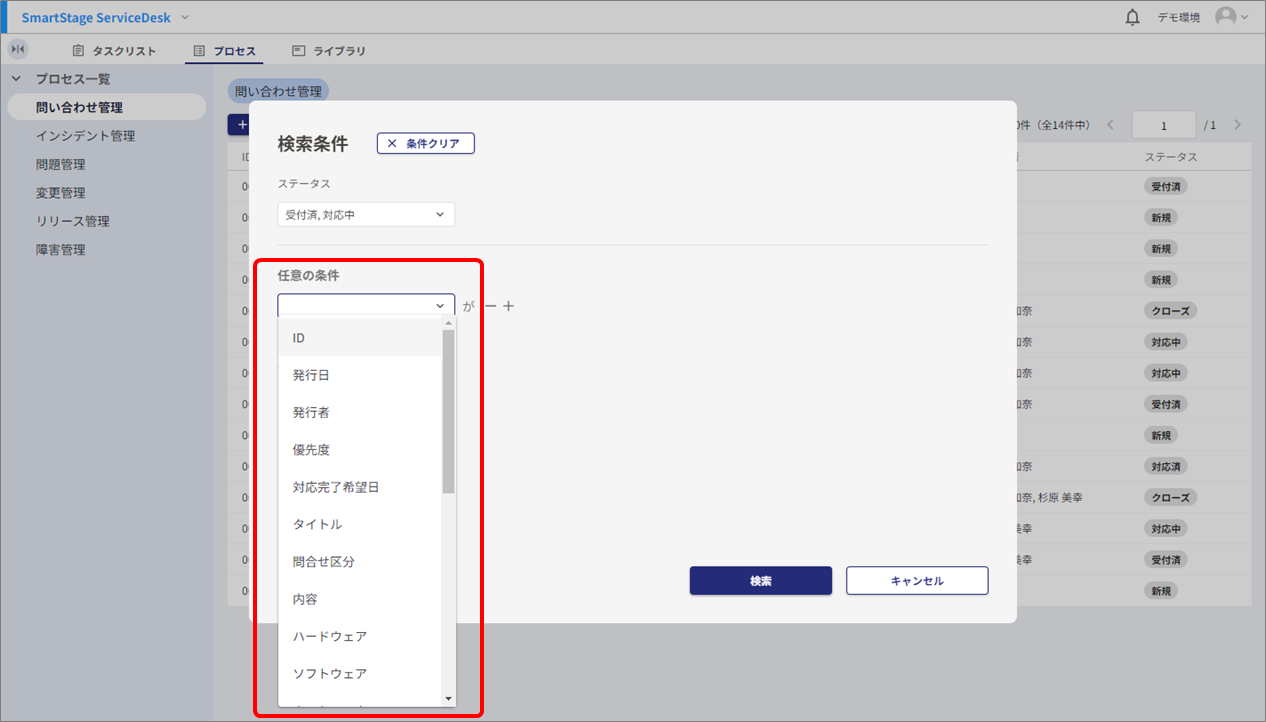This screenshot has height=722, width=1266.
Task: Click the minus icon to remove condition
Action: coord(489,306)
